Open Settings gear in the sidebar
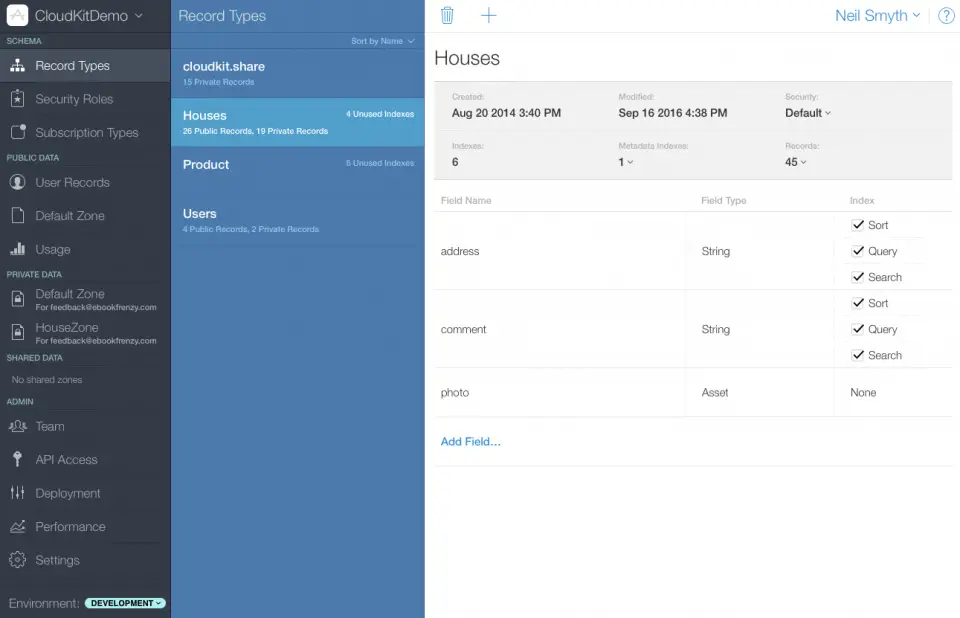 [x=17, y=560]
